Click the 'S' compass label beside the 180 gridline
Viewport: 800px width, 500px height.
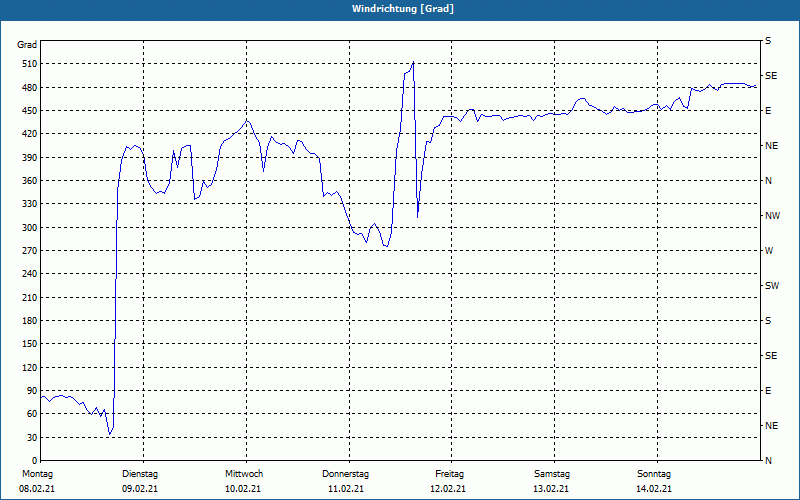pyautogui.click(x=768, y=321)
